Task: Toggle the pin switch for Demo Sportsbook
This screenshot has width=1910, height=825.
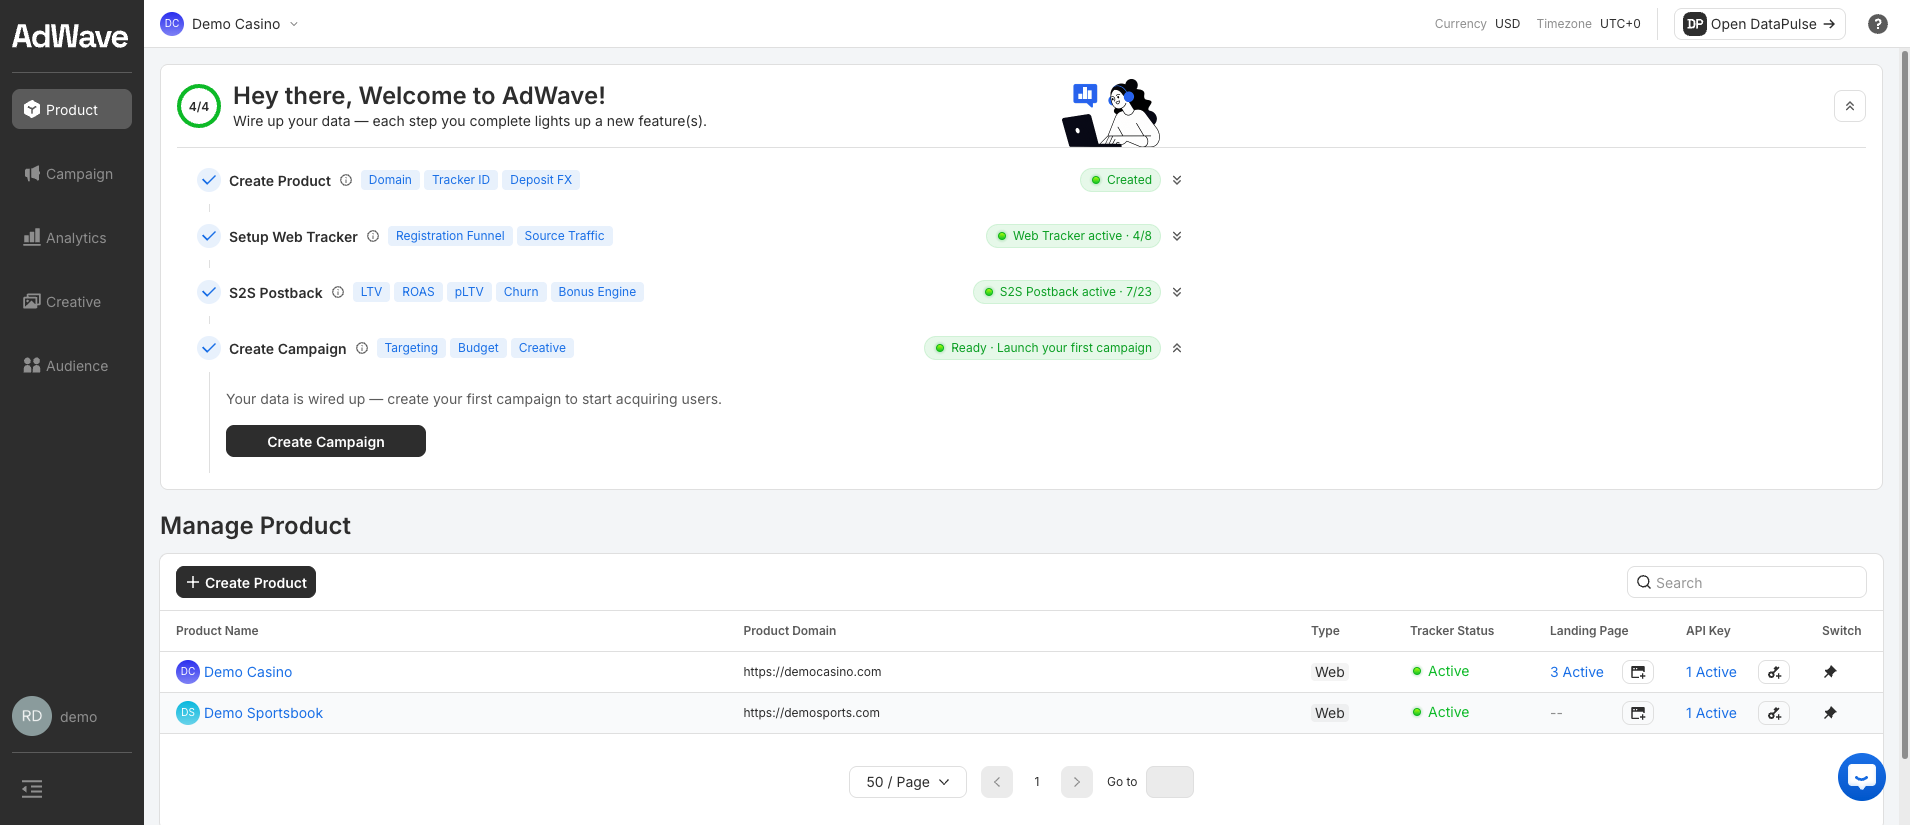Action: (x=1830, y=713)
